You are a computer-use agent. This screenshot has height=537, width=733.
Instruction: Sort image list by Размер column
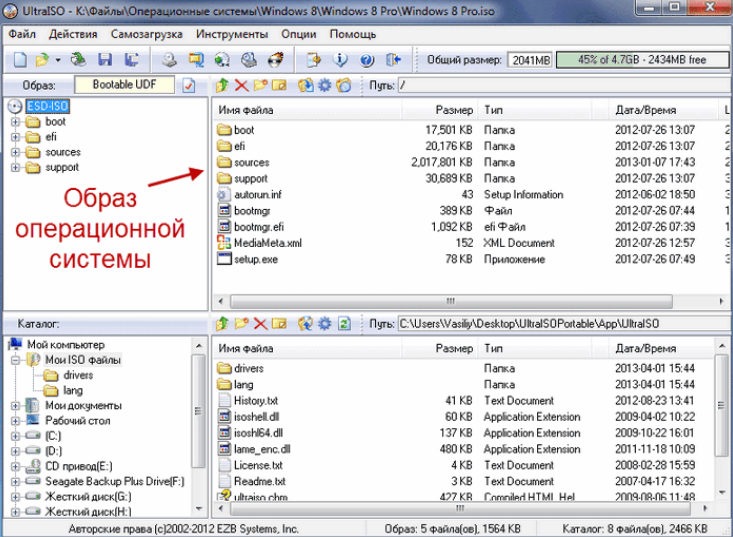(439, 110)
